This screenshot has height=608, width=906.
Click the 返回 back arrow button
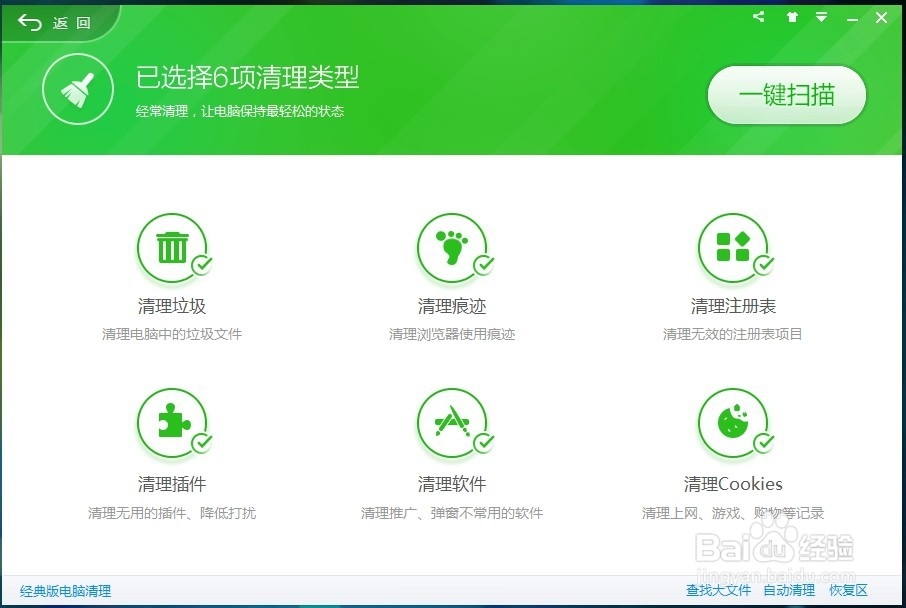pos(54,23)
